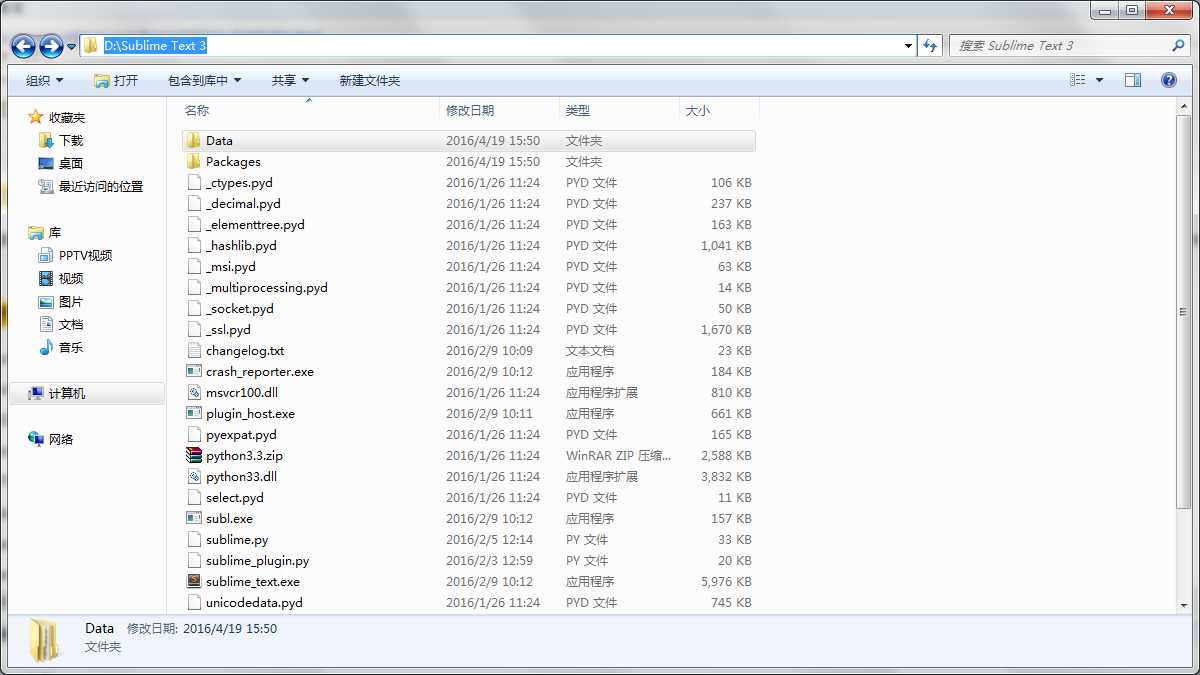
Task: Sort by 修改日期 column header
Action: click(x=470, y=111)
